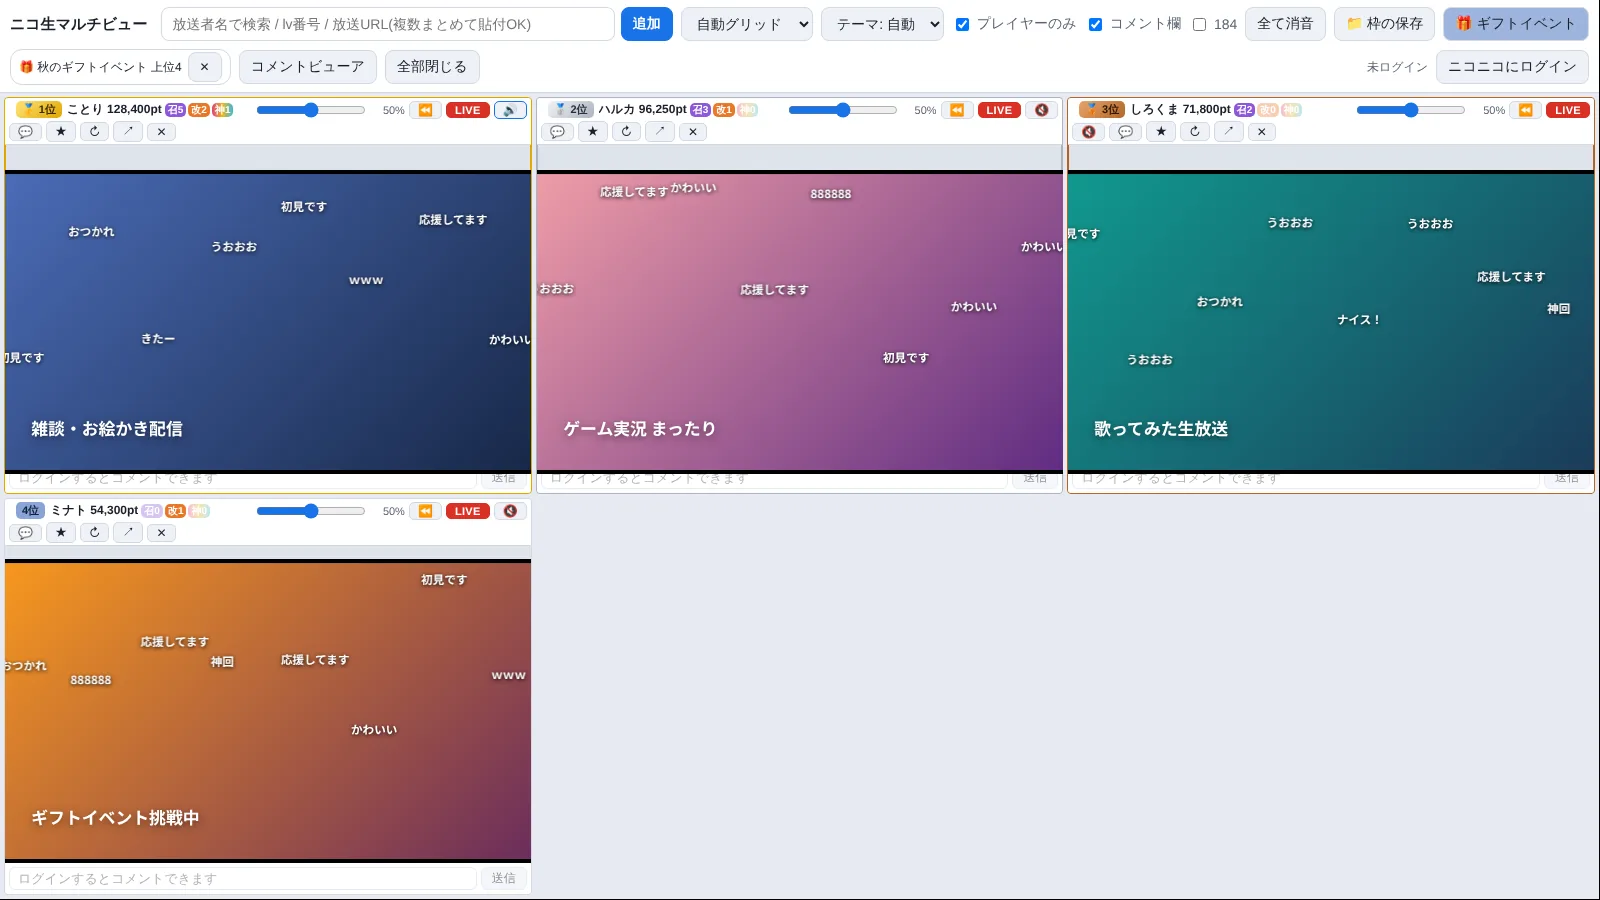This screenshot has height=900, width=1600.
Task: Rewind ハルカ's stream
Action: click(x=957, y=110)
